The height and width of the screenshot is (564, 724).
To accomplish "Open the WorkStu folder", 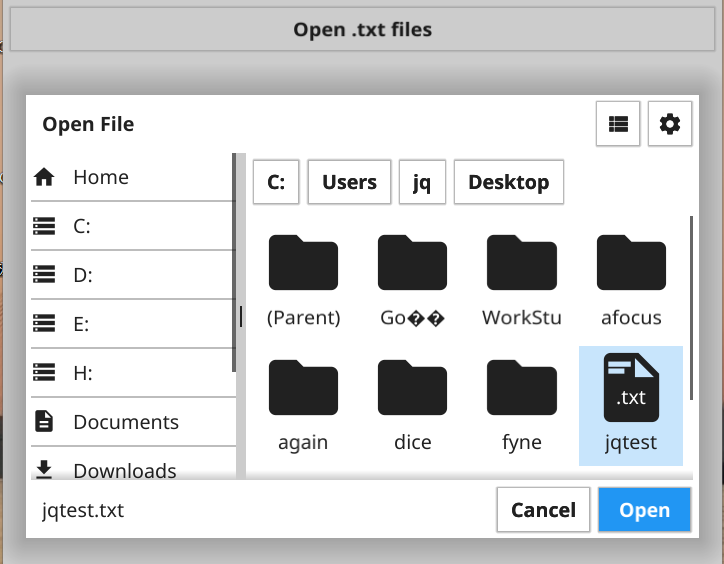I will [521, 280].
